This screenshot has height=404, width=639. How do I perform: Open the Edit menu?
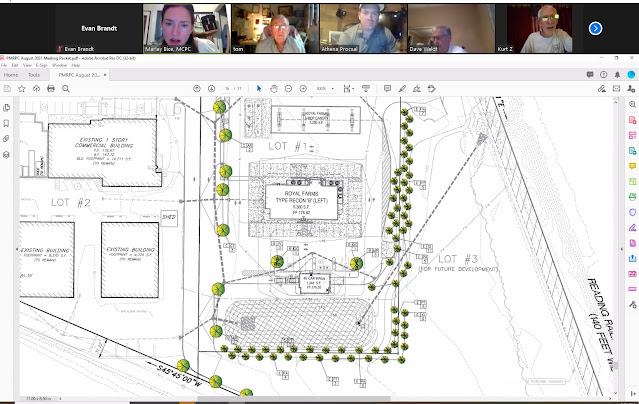coord(15,65)
